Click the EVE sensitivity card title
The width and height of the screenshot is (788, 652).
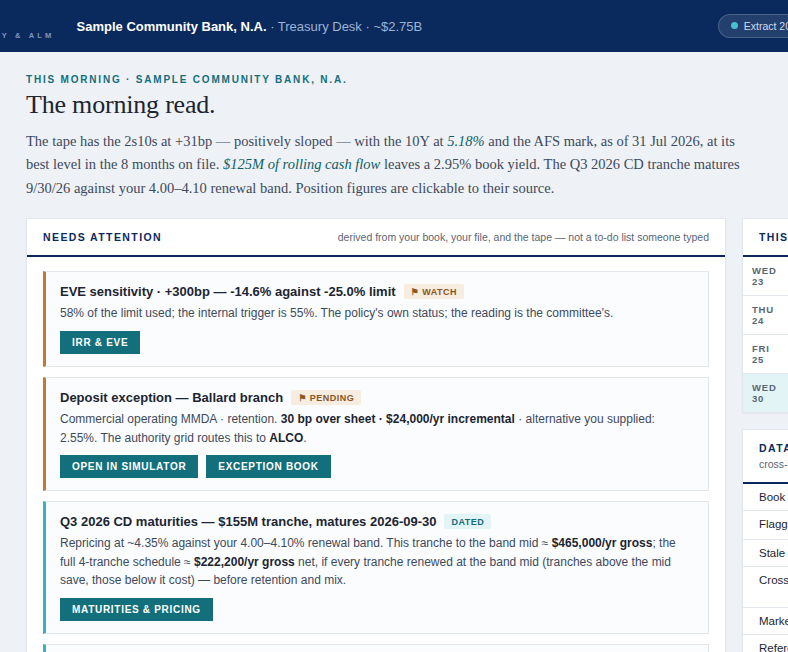[x=228, y=292]
